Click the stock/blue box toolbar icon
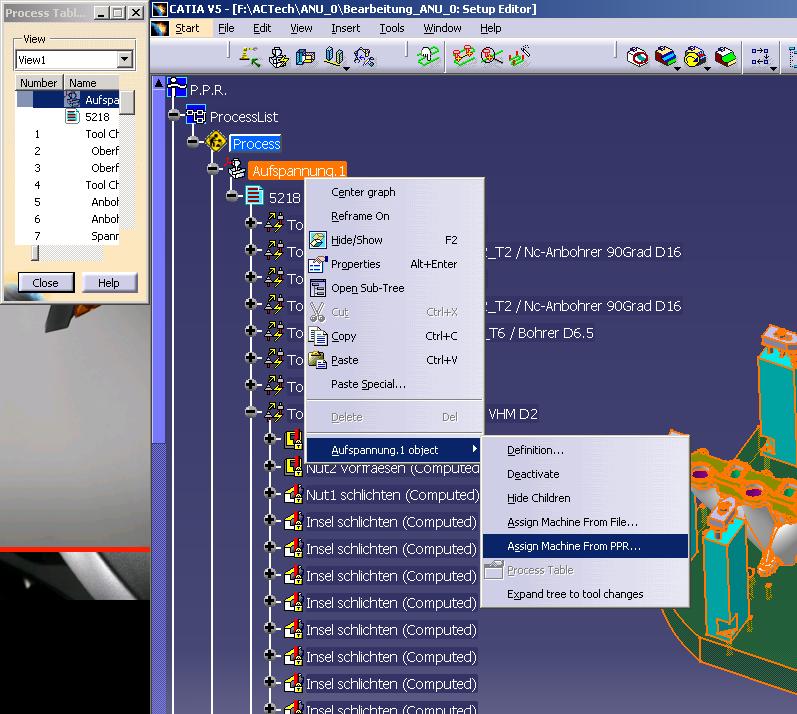This screenshot has height=714, width=797. click(x=305, y=57)
